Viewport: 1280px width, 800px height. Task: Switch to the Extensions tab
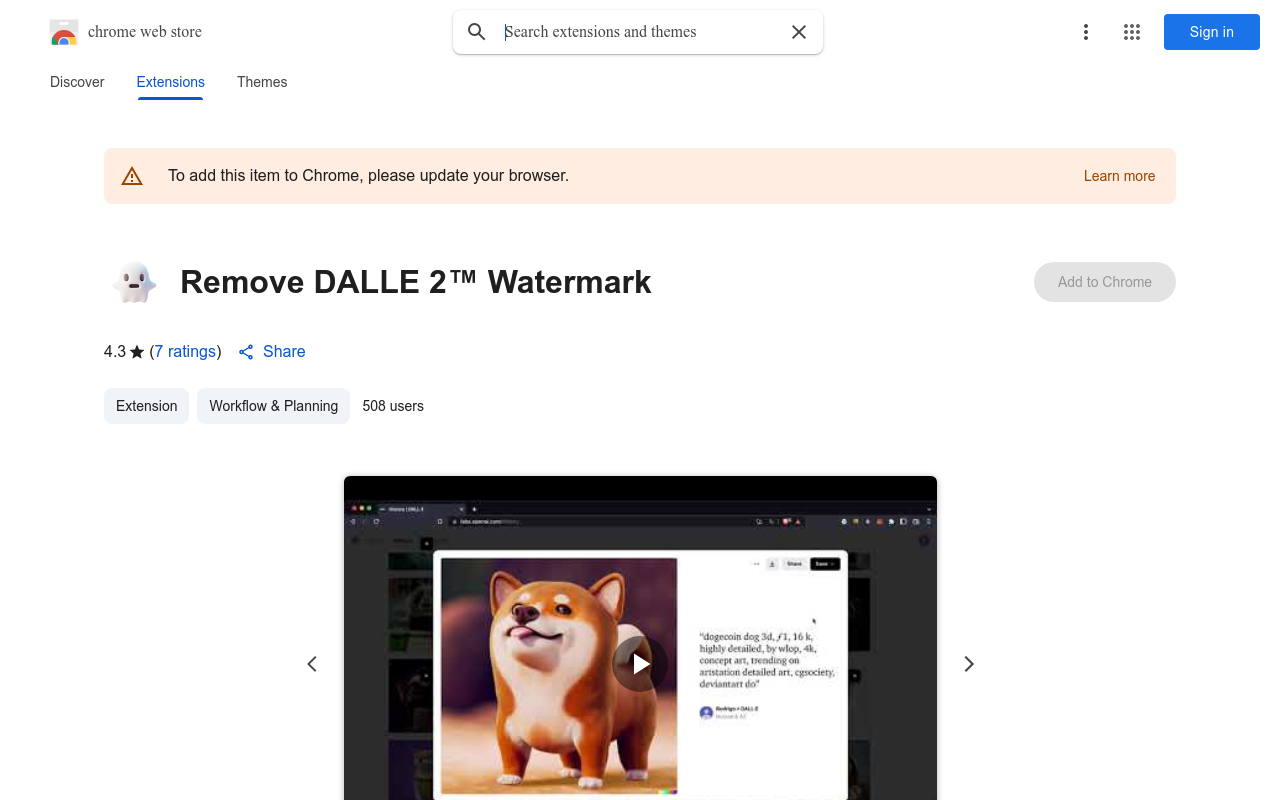(x=171, y=82)
